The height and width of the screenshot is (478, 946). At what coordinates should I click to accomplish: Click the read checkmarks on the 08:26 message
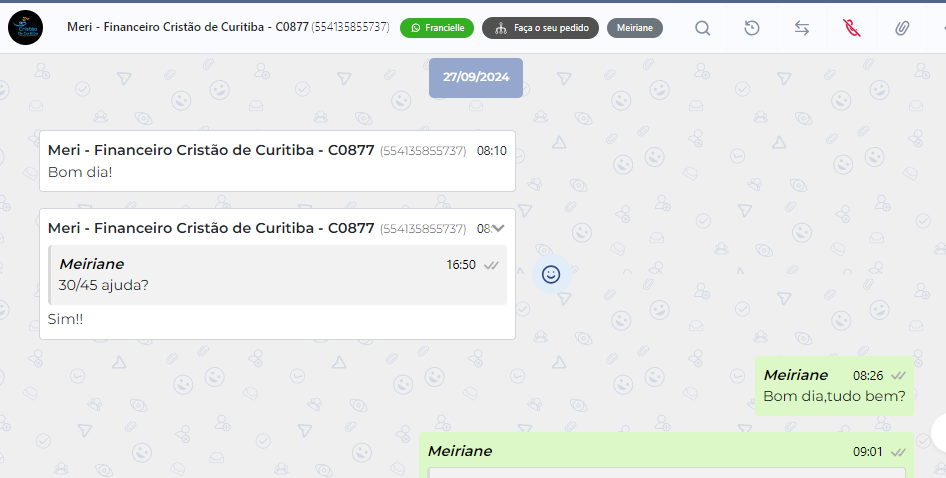click(898, 375)
